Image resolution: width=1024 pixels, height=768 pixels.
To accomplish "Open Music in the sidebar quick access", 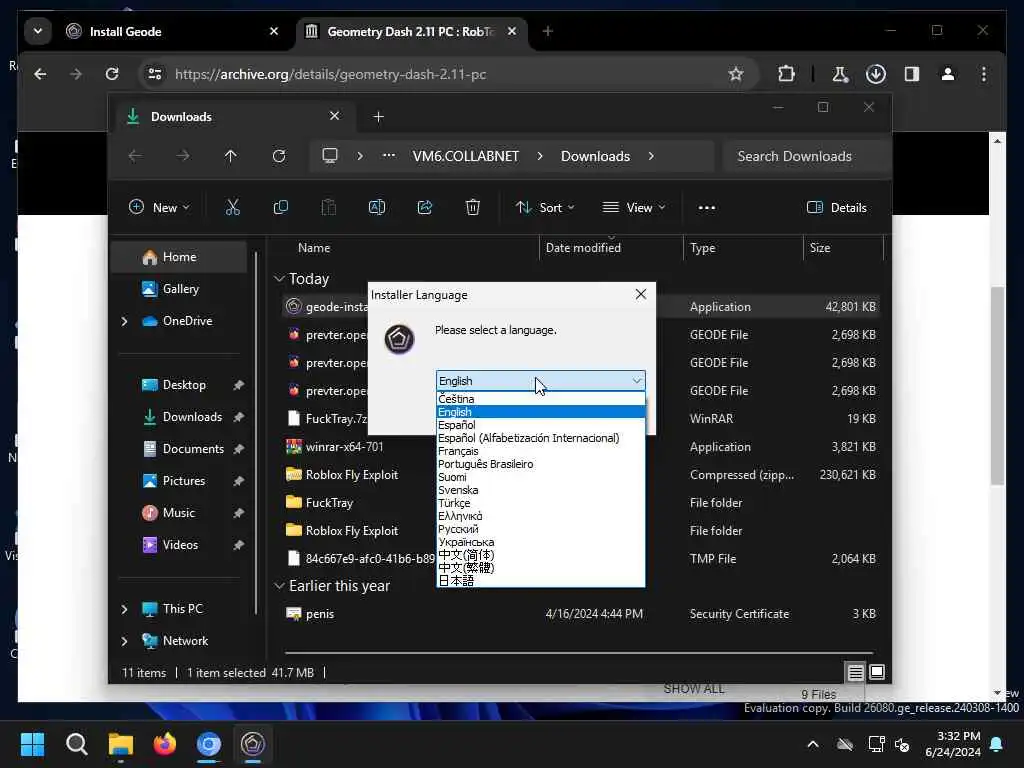I will pos(178,513).
